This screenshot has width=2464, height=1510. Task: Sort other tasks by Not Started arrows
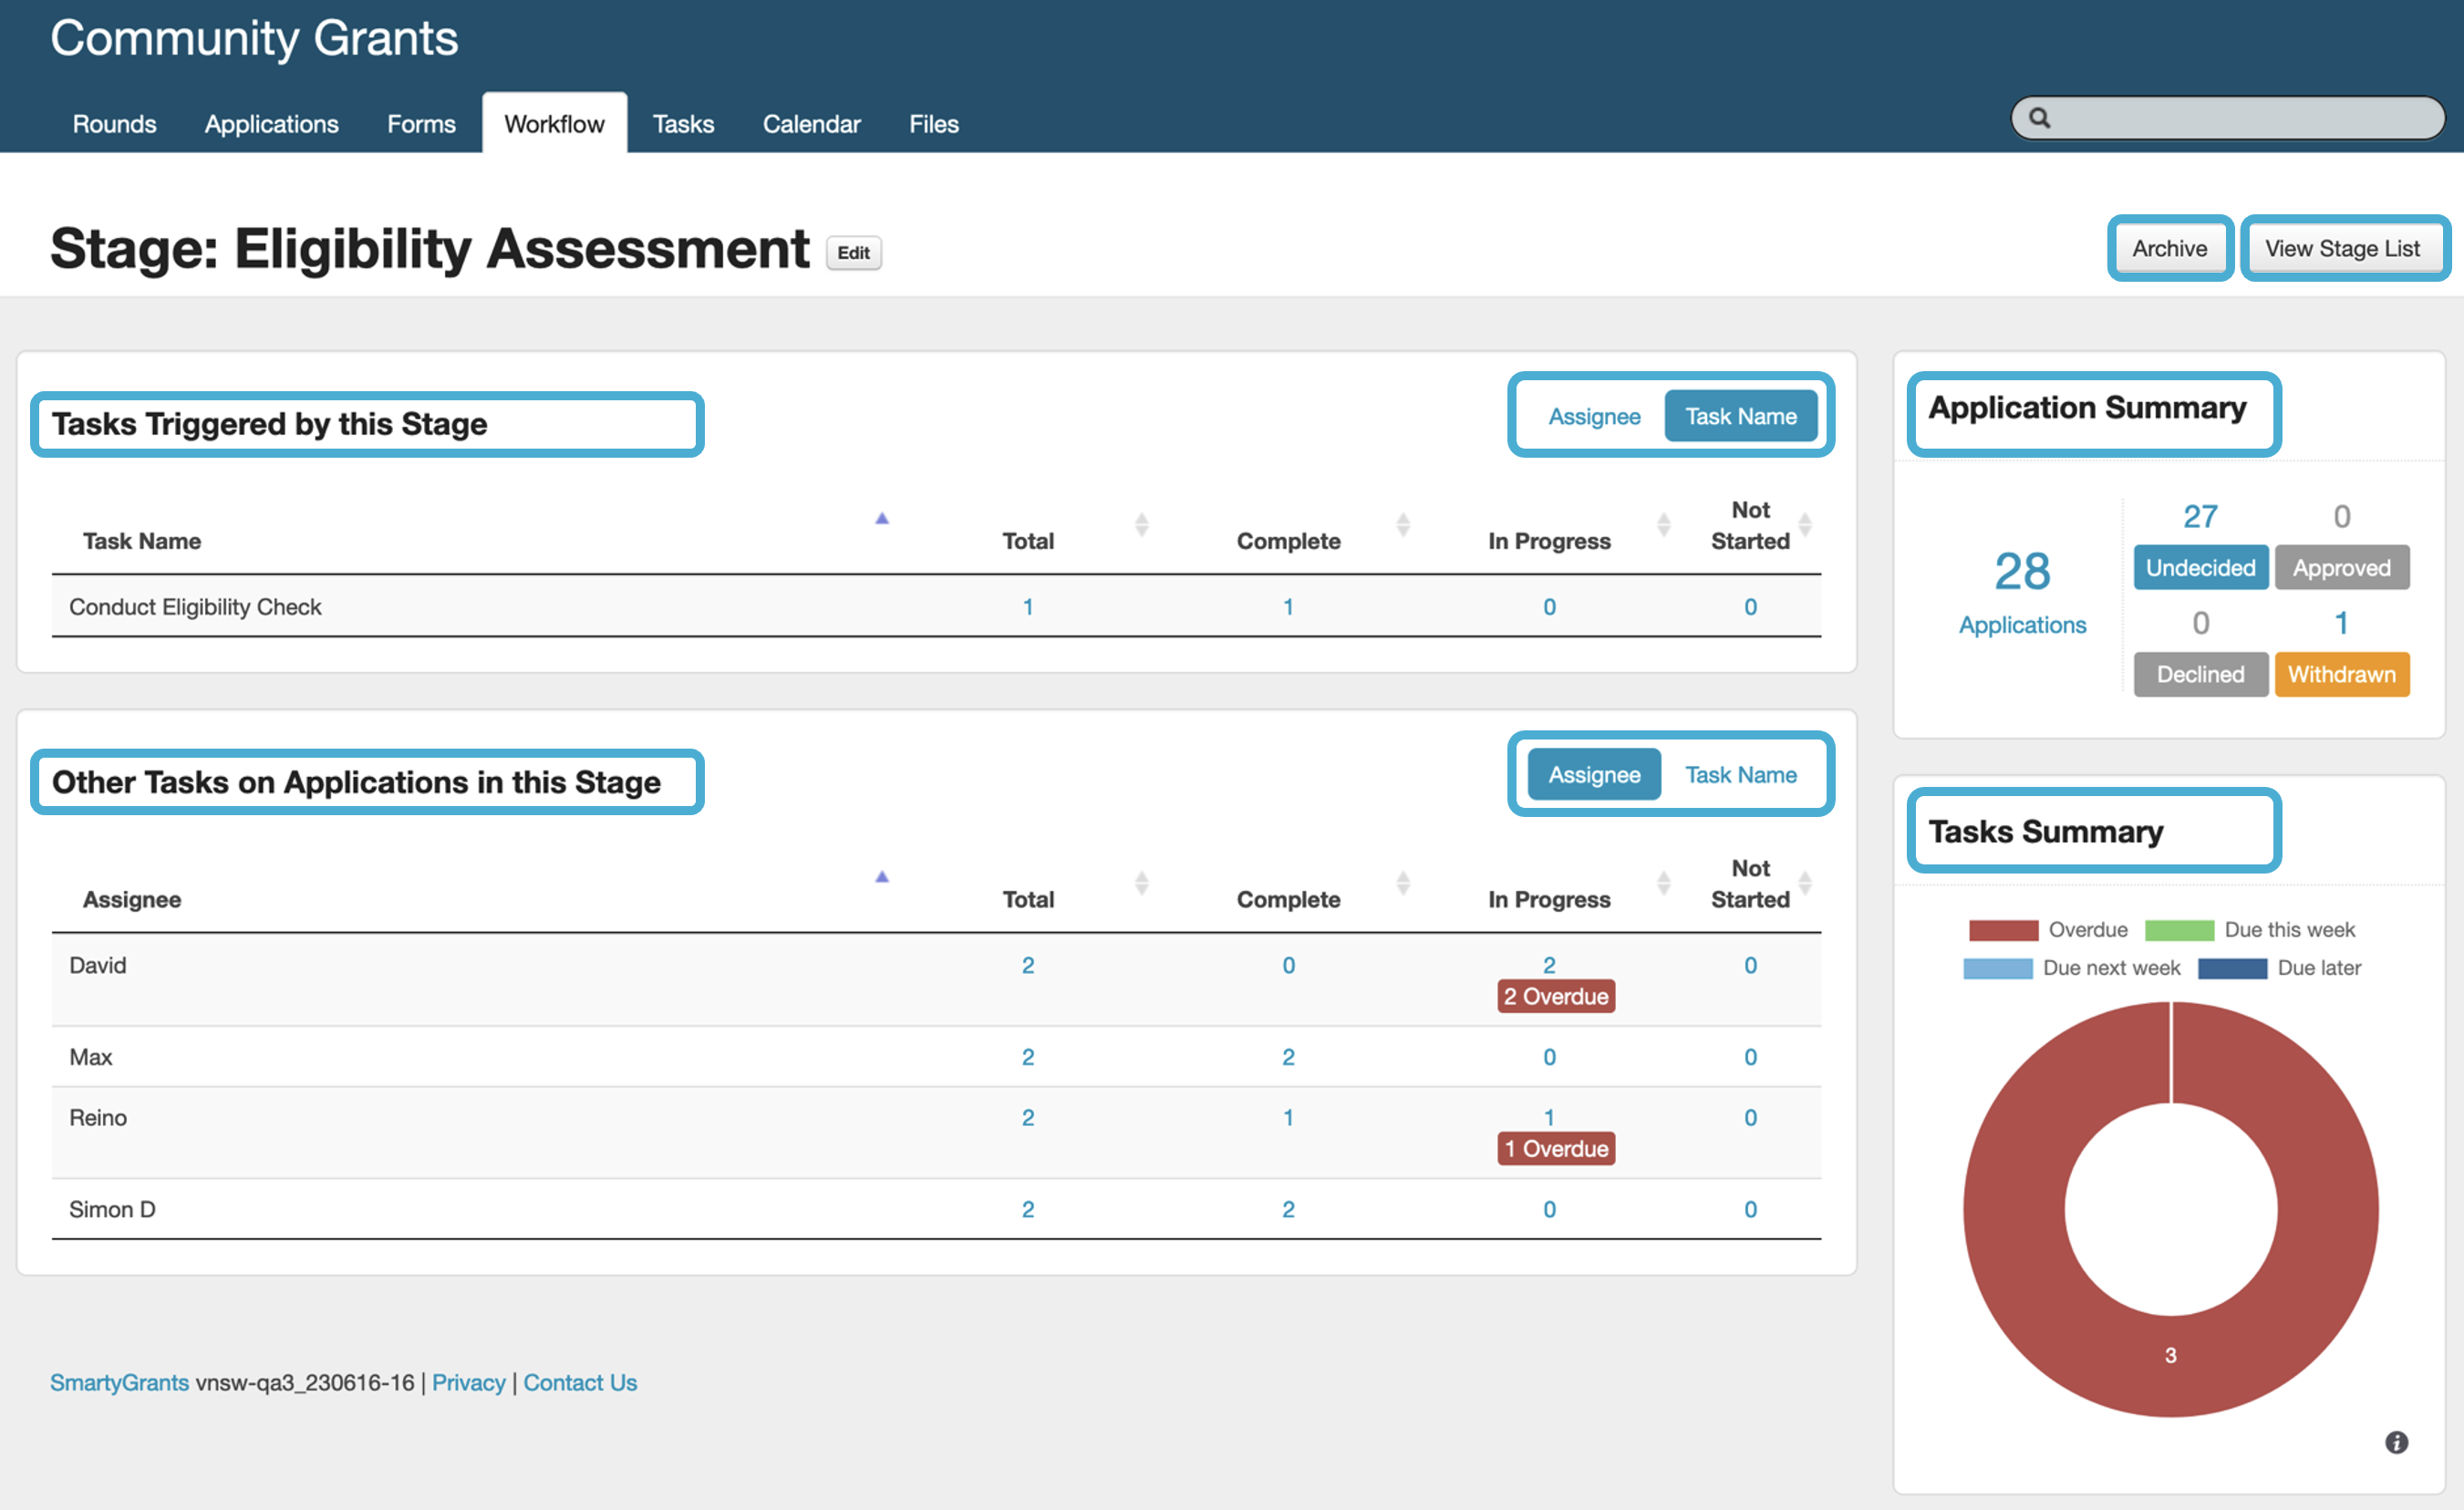pos(1804,883)
